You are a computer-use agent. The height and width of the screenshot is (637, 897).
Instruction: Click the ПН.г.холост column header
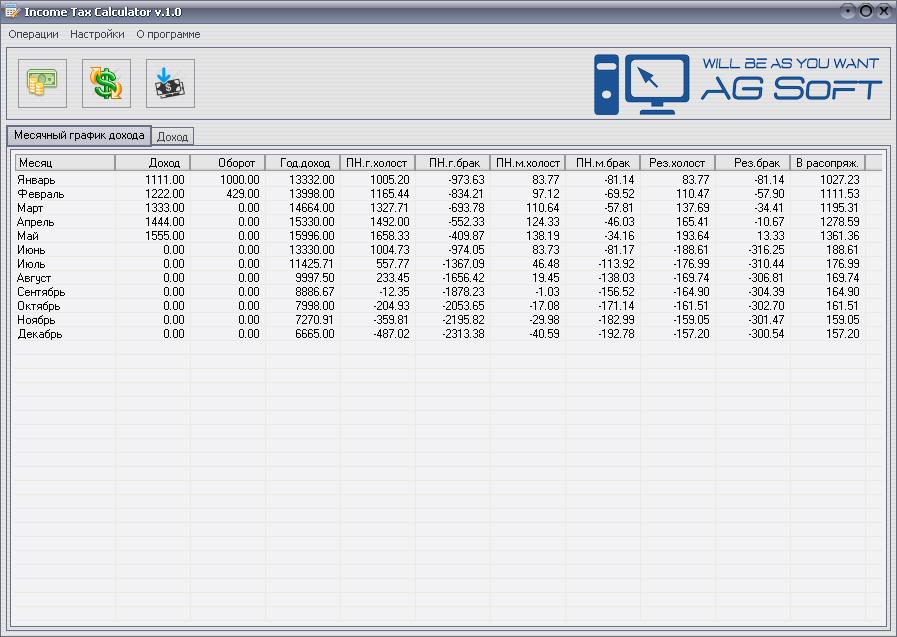tap(378, 163)
